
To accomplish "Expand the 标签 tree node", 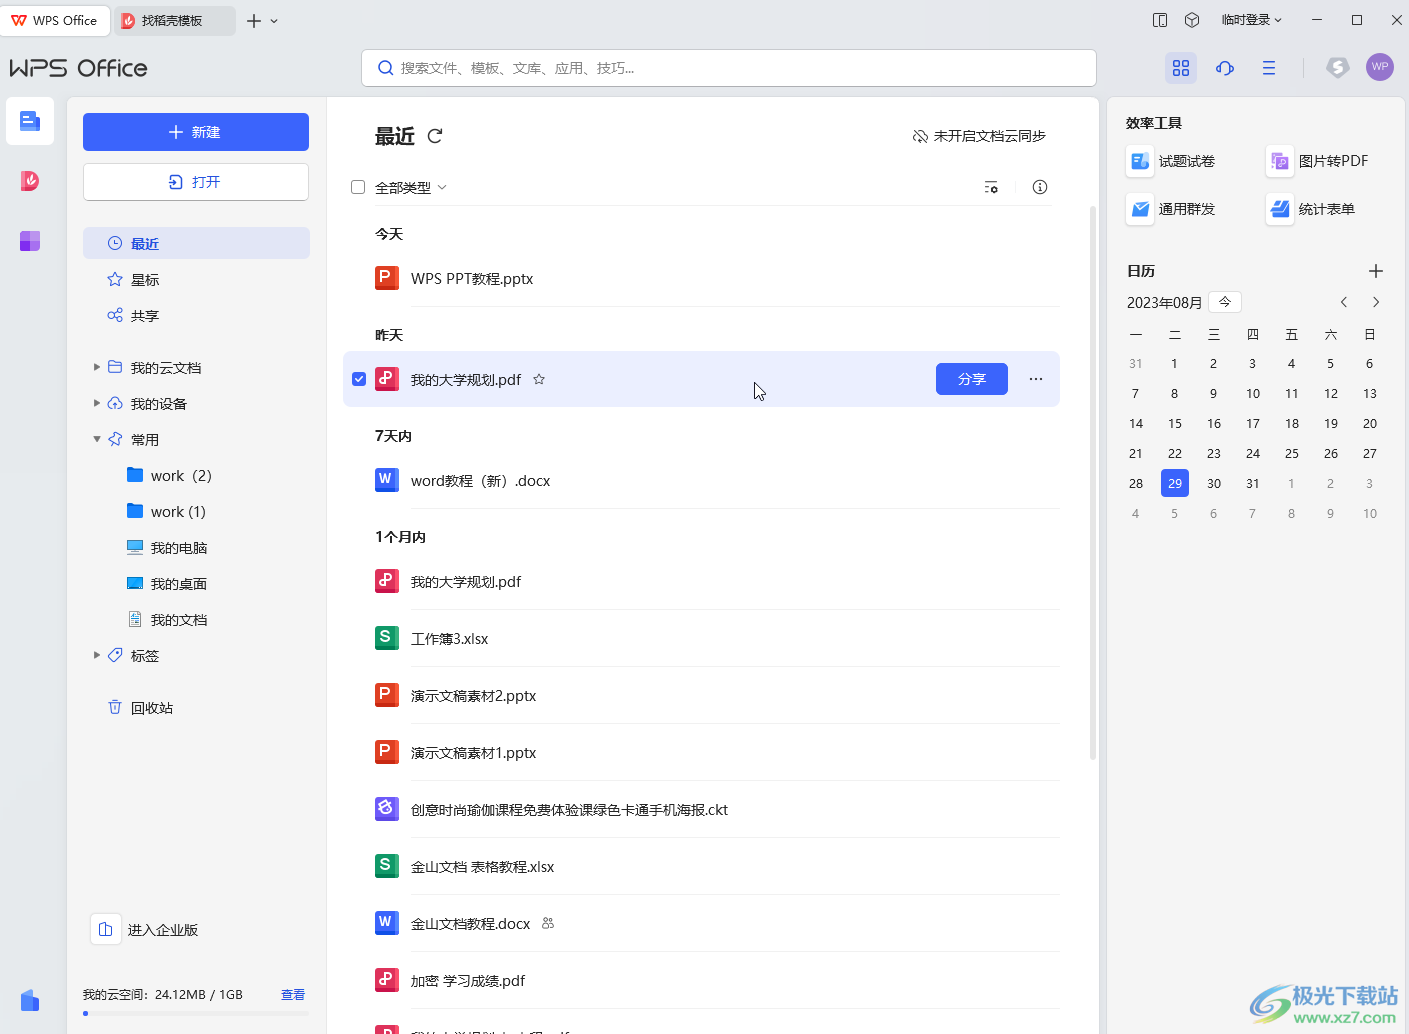I will click(97, 655).
